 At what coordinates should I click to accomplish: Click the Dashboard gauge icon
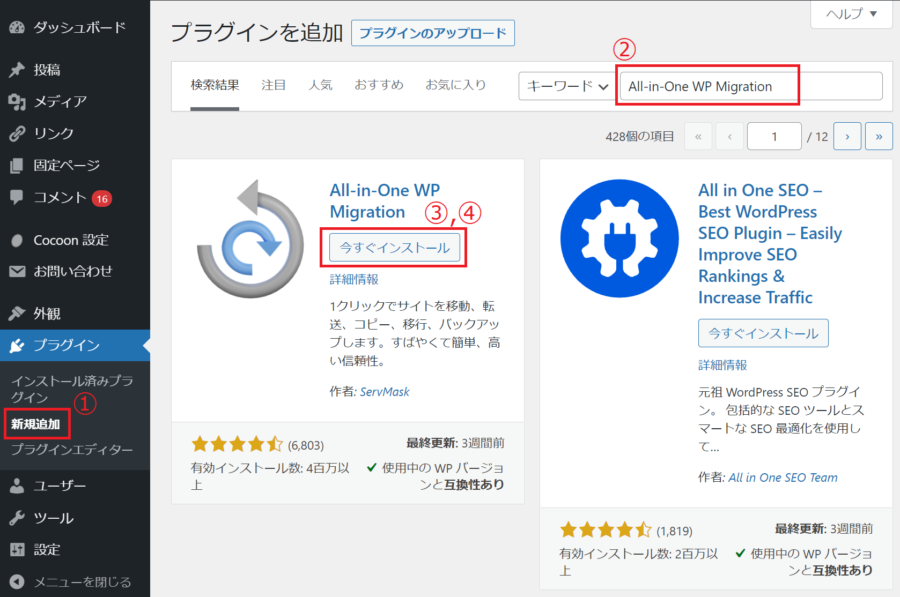(17, 27)
